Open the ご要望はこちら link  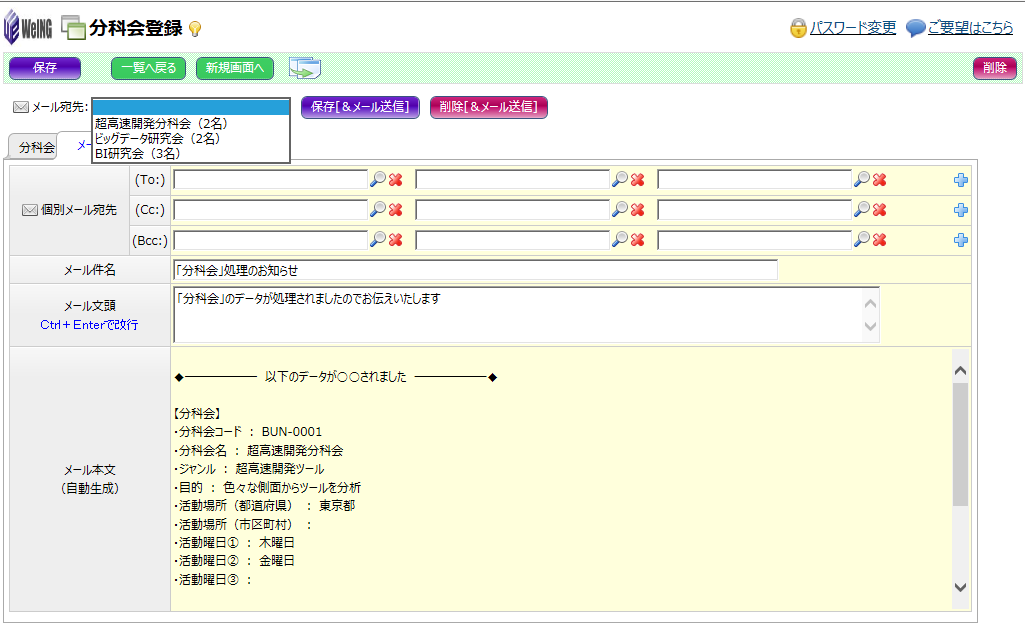(x=970, y=28)
